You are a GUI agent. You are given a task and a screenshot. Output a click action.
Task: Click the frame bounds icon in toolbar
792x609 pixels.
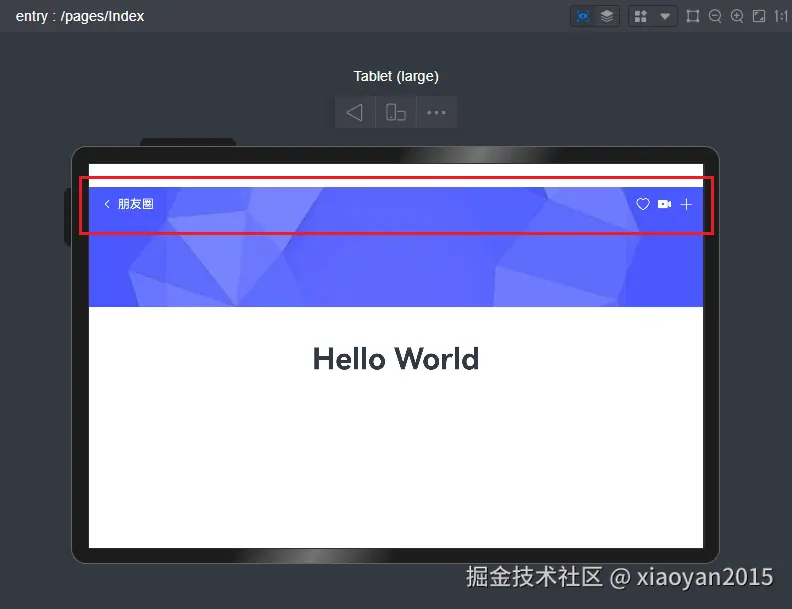click(x=693, y=16)
